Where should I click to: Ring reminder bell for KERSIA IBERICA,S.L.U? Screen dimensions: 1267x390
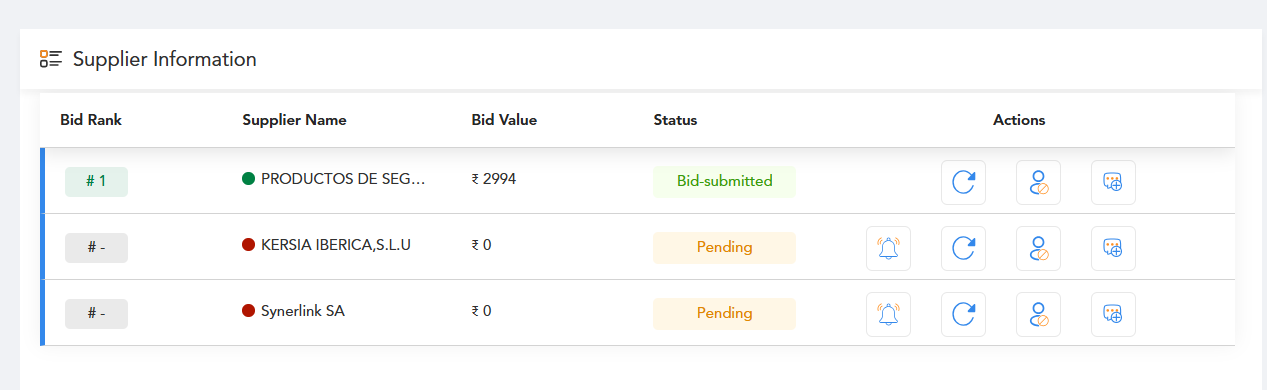pos(888,248)
